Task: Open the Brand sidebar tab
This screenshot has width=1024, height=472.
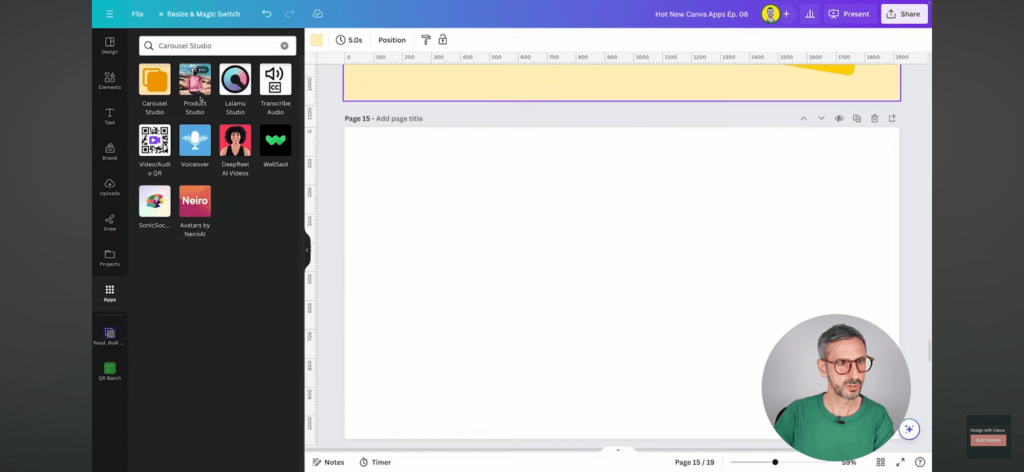Action: point(110,152)
